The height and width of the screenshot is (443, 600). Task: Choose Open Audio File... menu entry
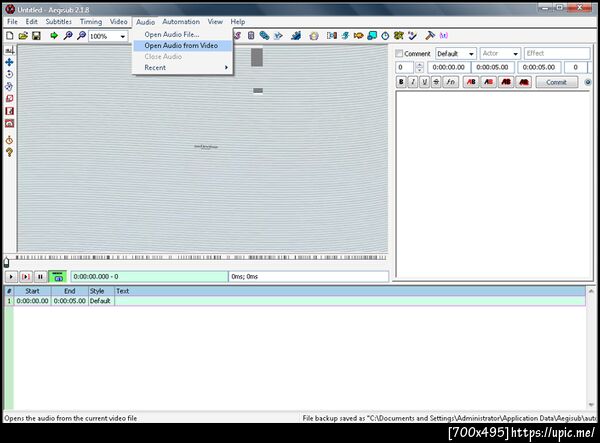click(183, 34)
